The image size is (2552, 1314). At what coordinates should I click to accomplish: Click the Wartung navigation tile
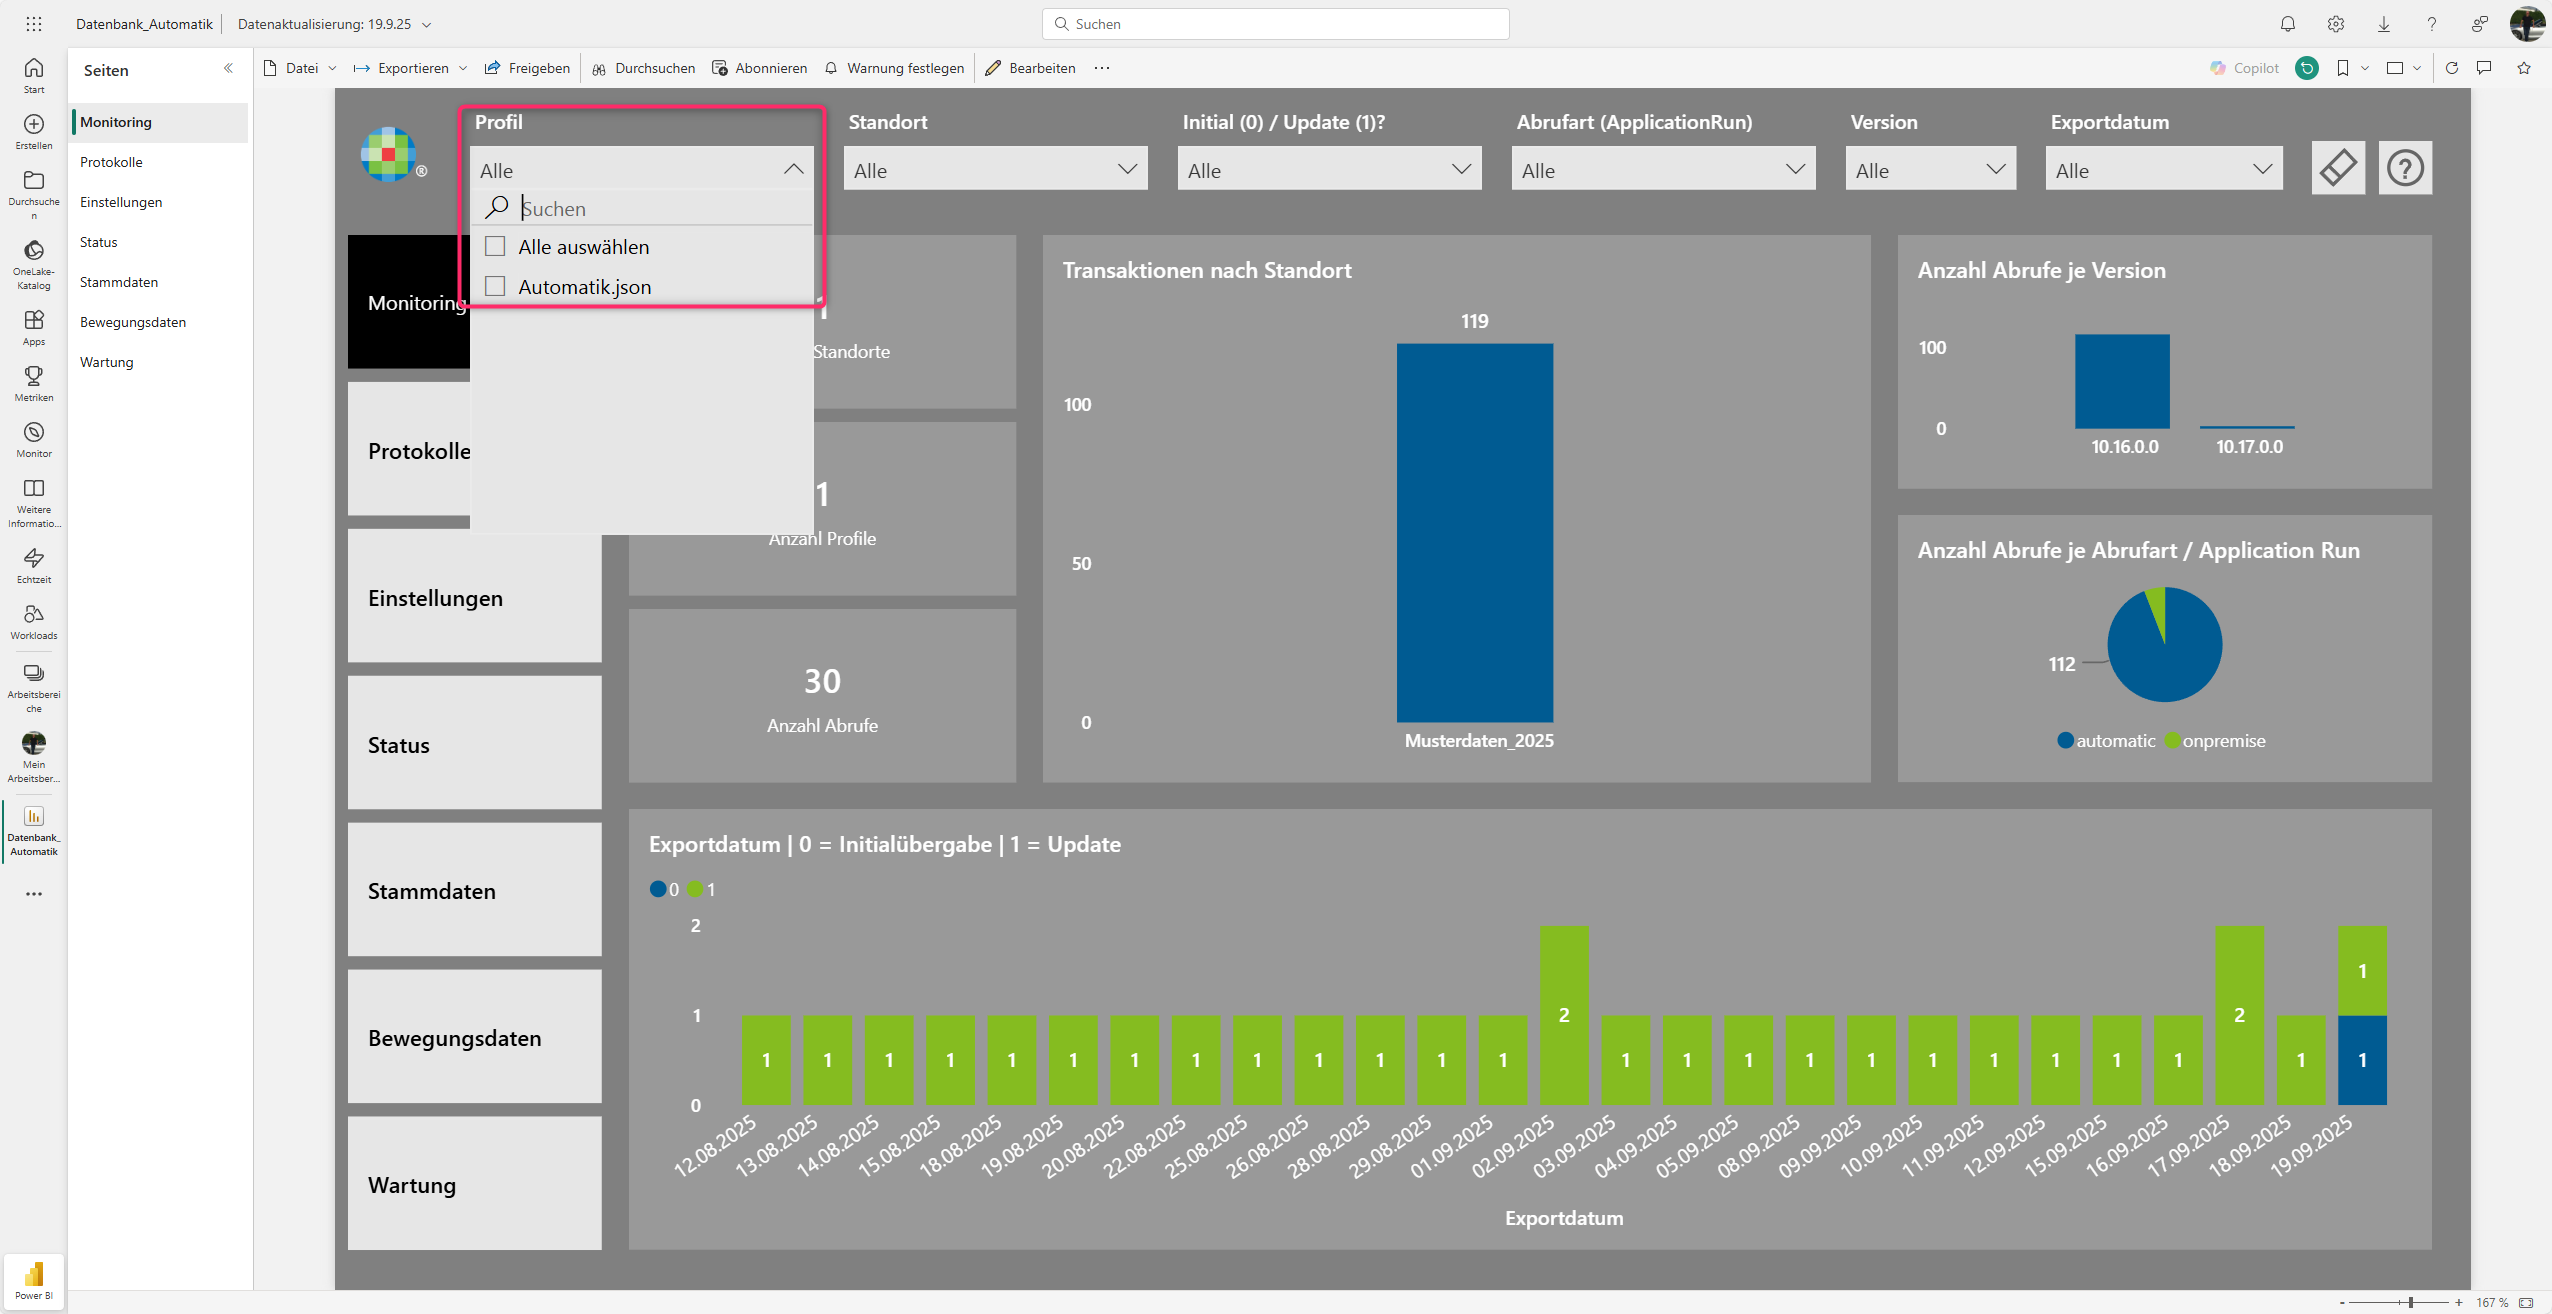474,1184
